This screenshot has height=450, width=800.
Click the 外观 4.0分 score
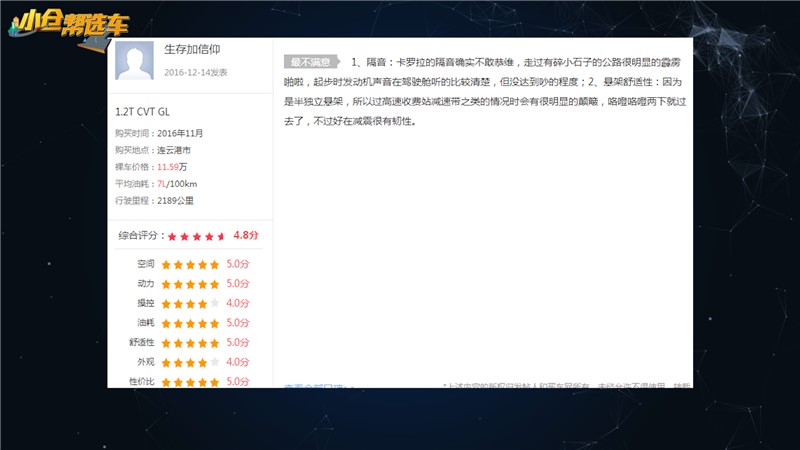pyautogui.click(x=238, y=362)
